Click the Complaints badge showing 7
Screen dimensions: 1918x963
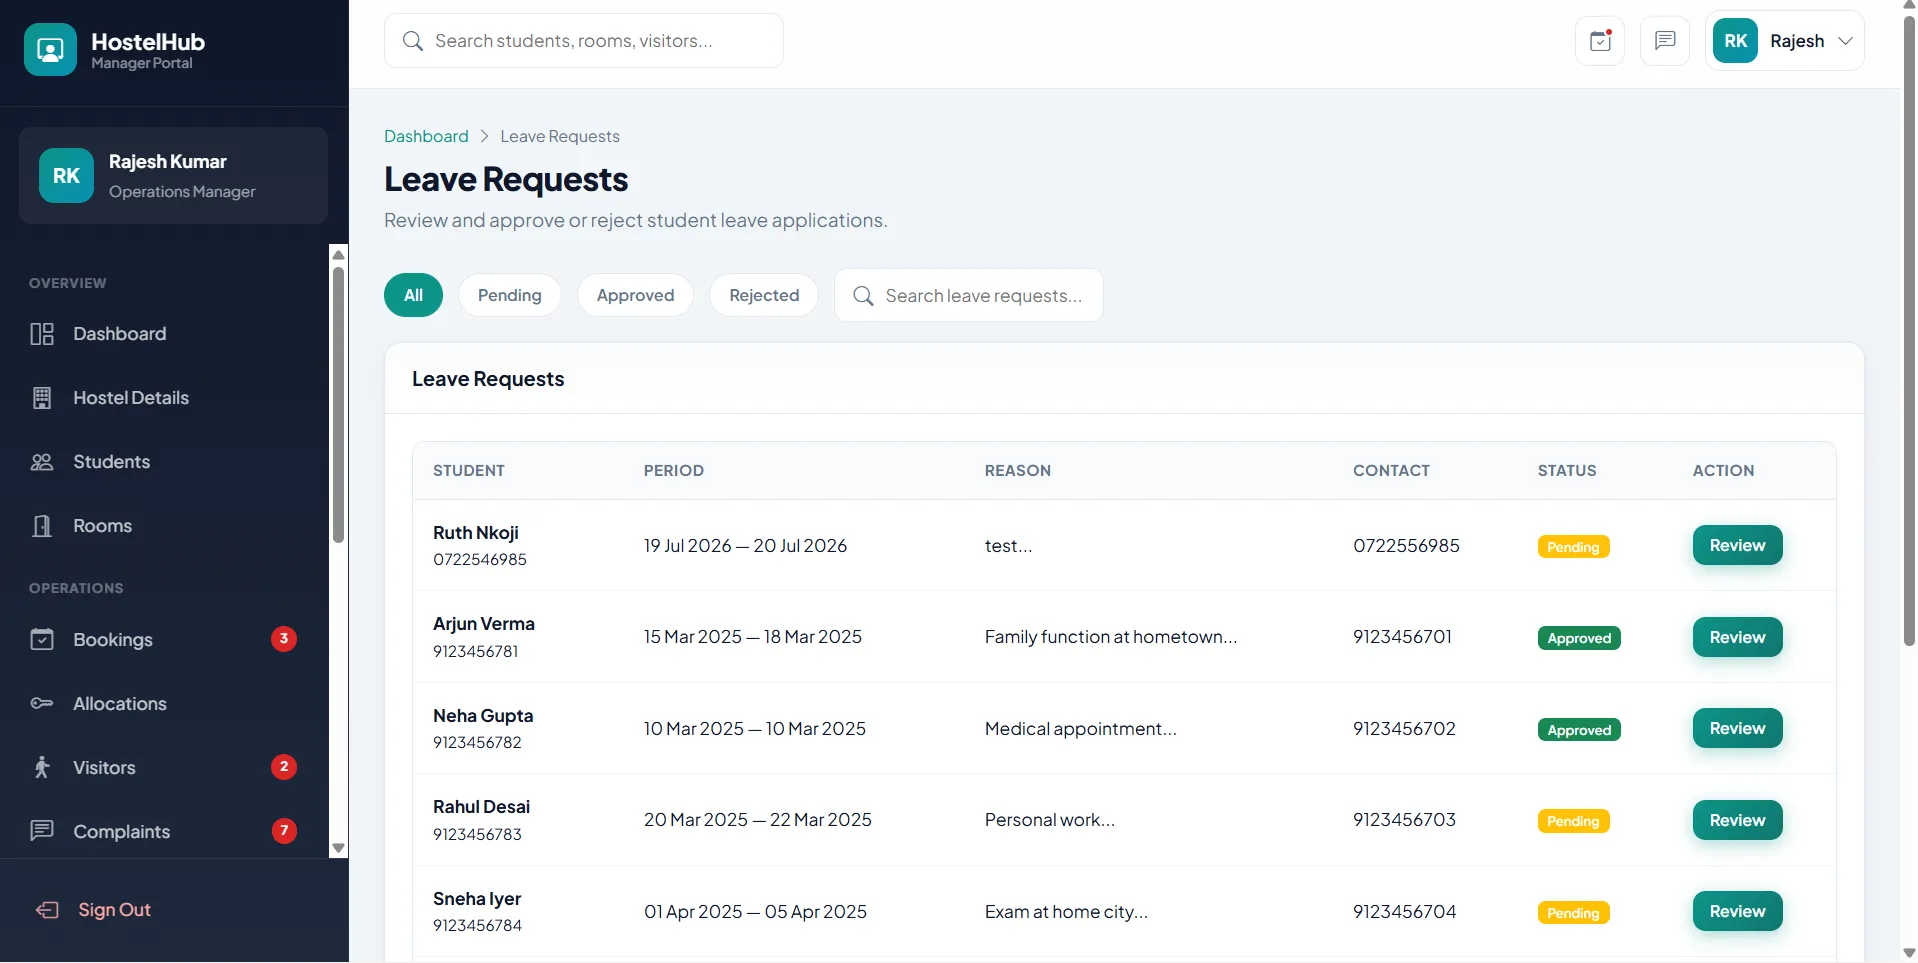pyautogui.click(x=284, y=831)
